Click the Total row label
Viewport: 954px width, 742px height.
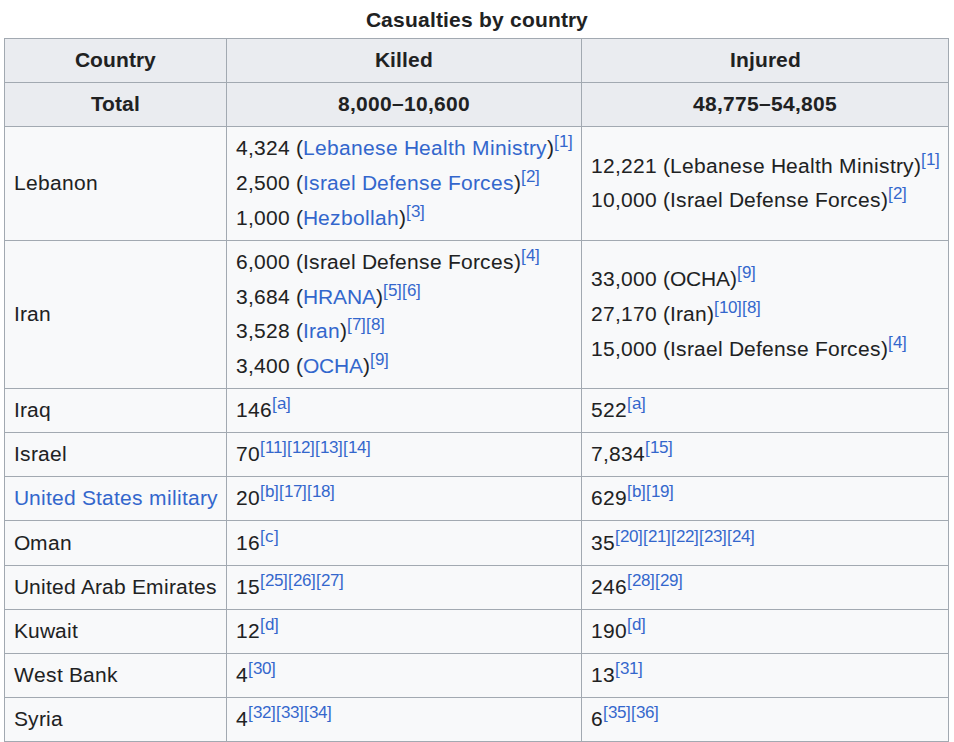pyautogui.click(x=116, y=104)
